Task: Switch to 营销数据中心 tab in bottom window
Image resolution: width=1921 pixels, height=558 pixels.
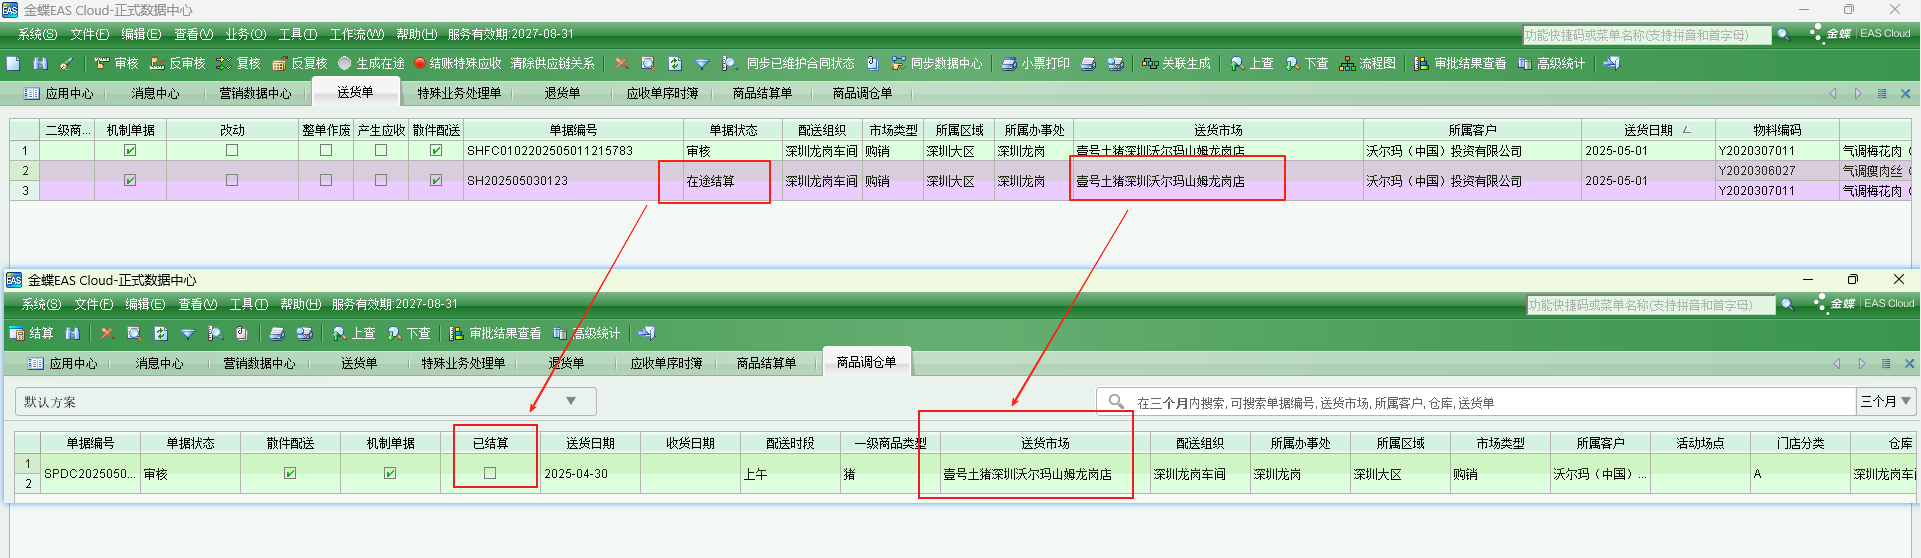Action: pos(259,363)
